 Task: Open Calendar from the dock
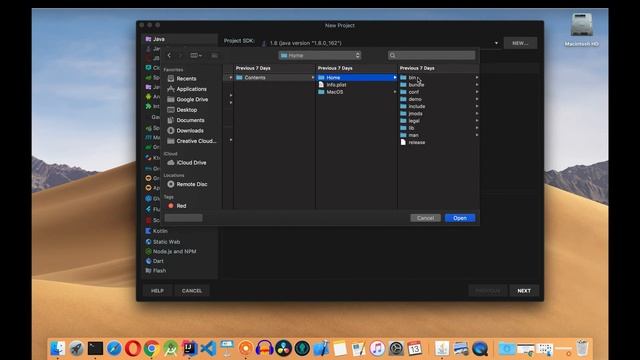click(415, 349)
